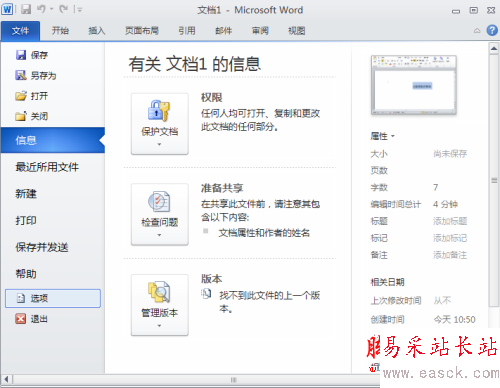Click the 4 分钟 editing time value

445,204
